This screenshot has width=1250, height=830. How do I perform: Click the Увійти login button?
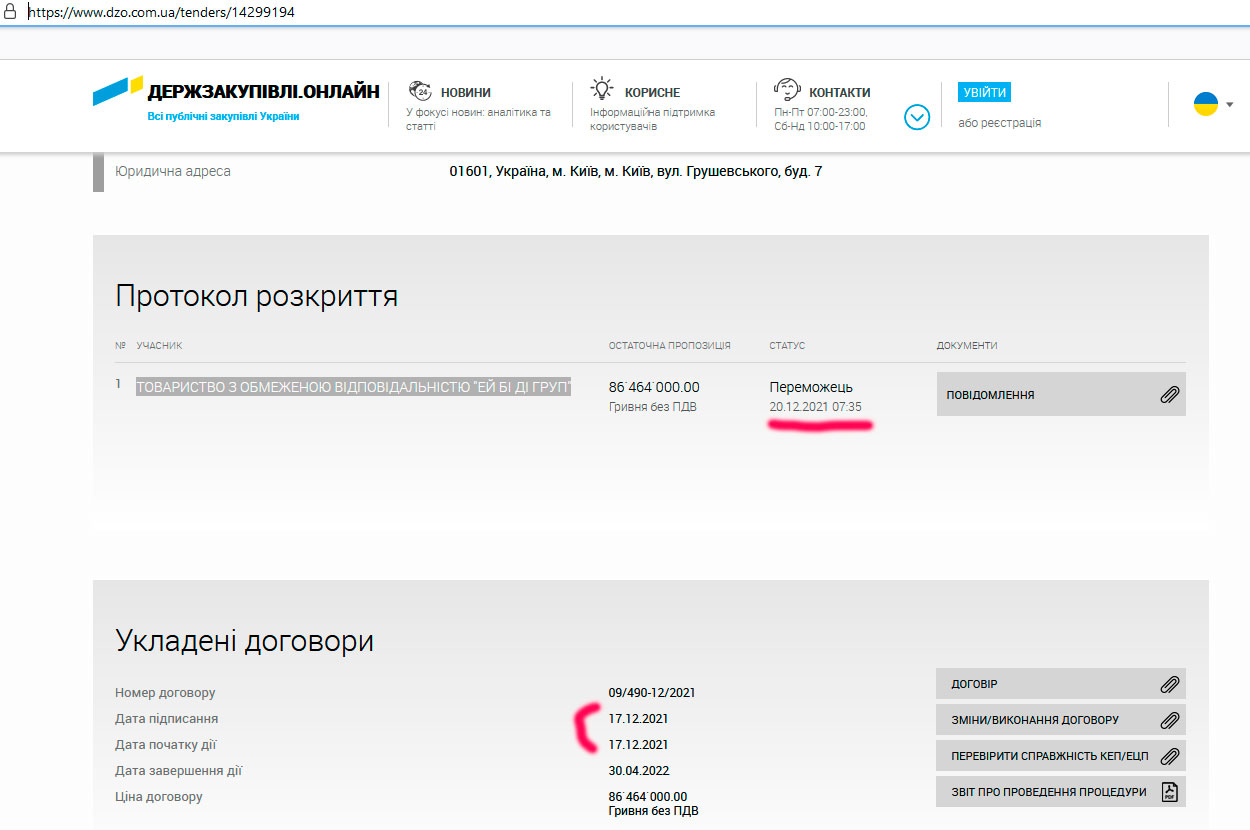pyautogui.click(x=984, y=92)
